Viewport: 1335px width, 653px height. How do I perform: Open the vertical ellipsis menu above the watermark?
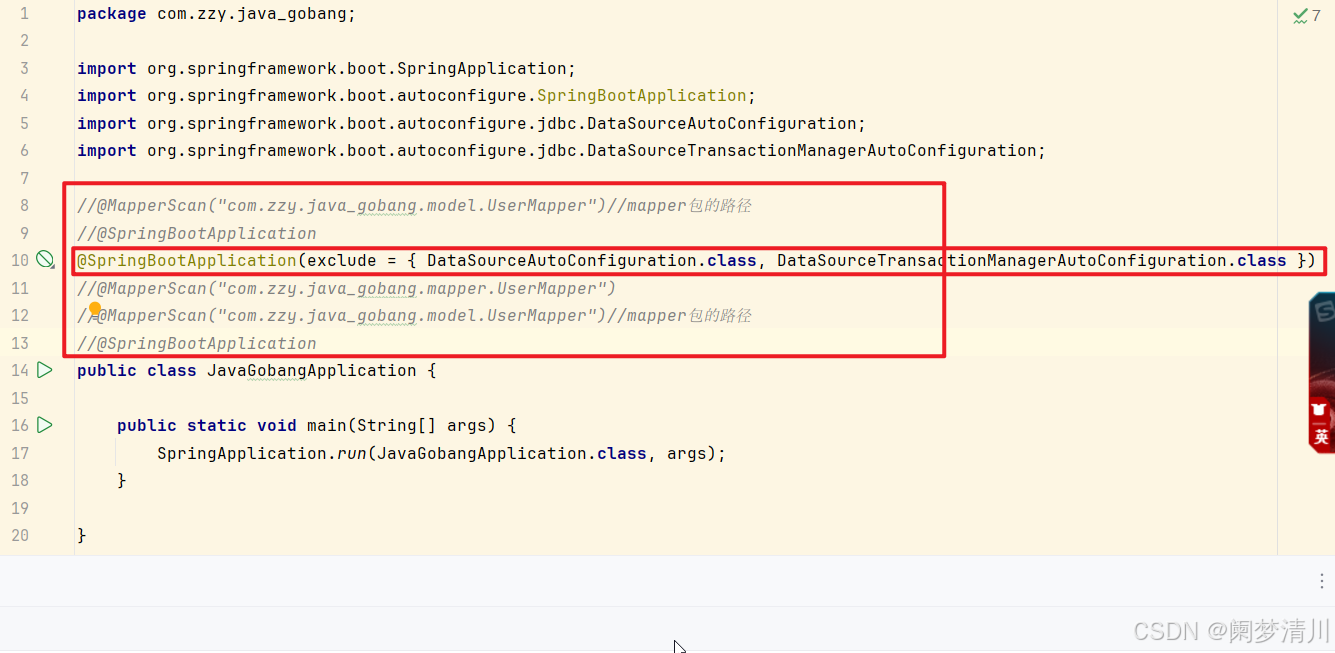coord(1323,580)
